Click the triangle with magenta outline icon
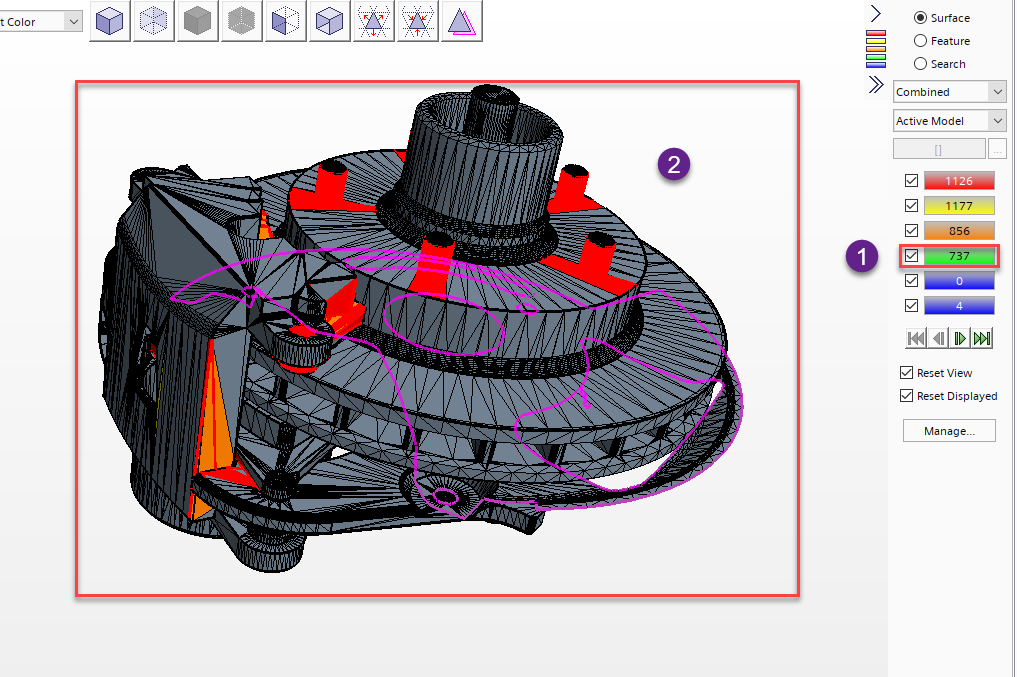The image size is (1017, 677). tap(461, 21)
